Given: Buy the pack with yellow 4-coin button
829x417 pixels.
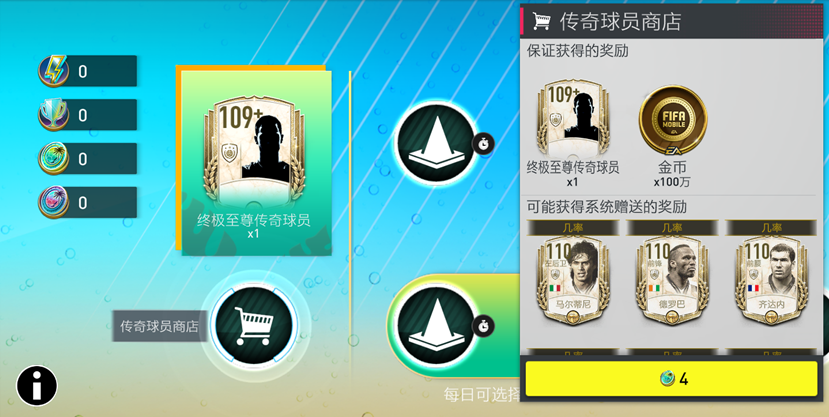Looking at the screenshot, I should (x=671, y=378).
